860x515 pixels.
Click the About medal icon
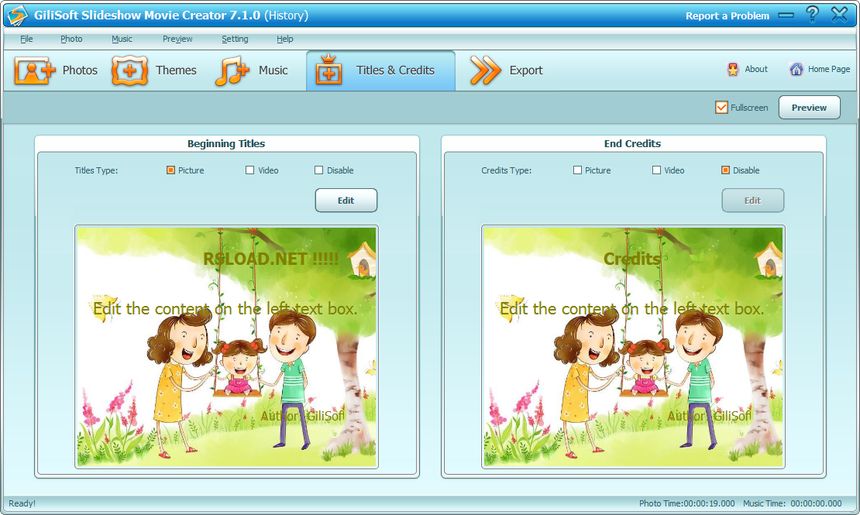click(x=733, y=69)
